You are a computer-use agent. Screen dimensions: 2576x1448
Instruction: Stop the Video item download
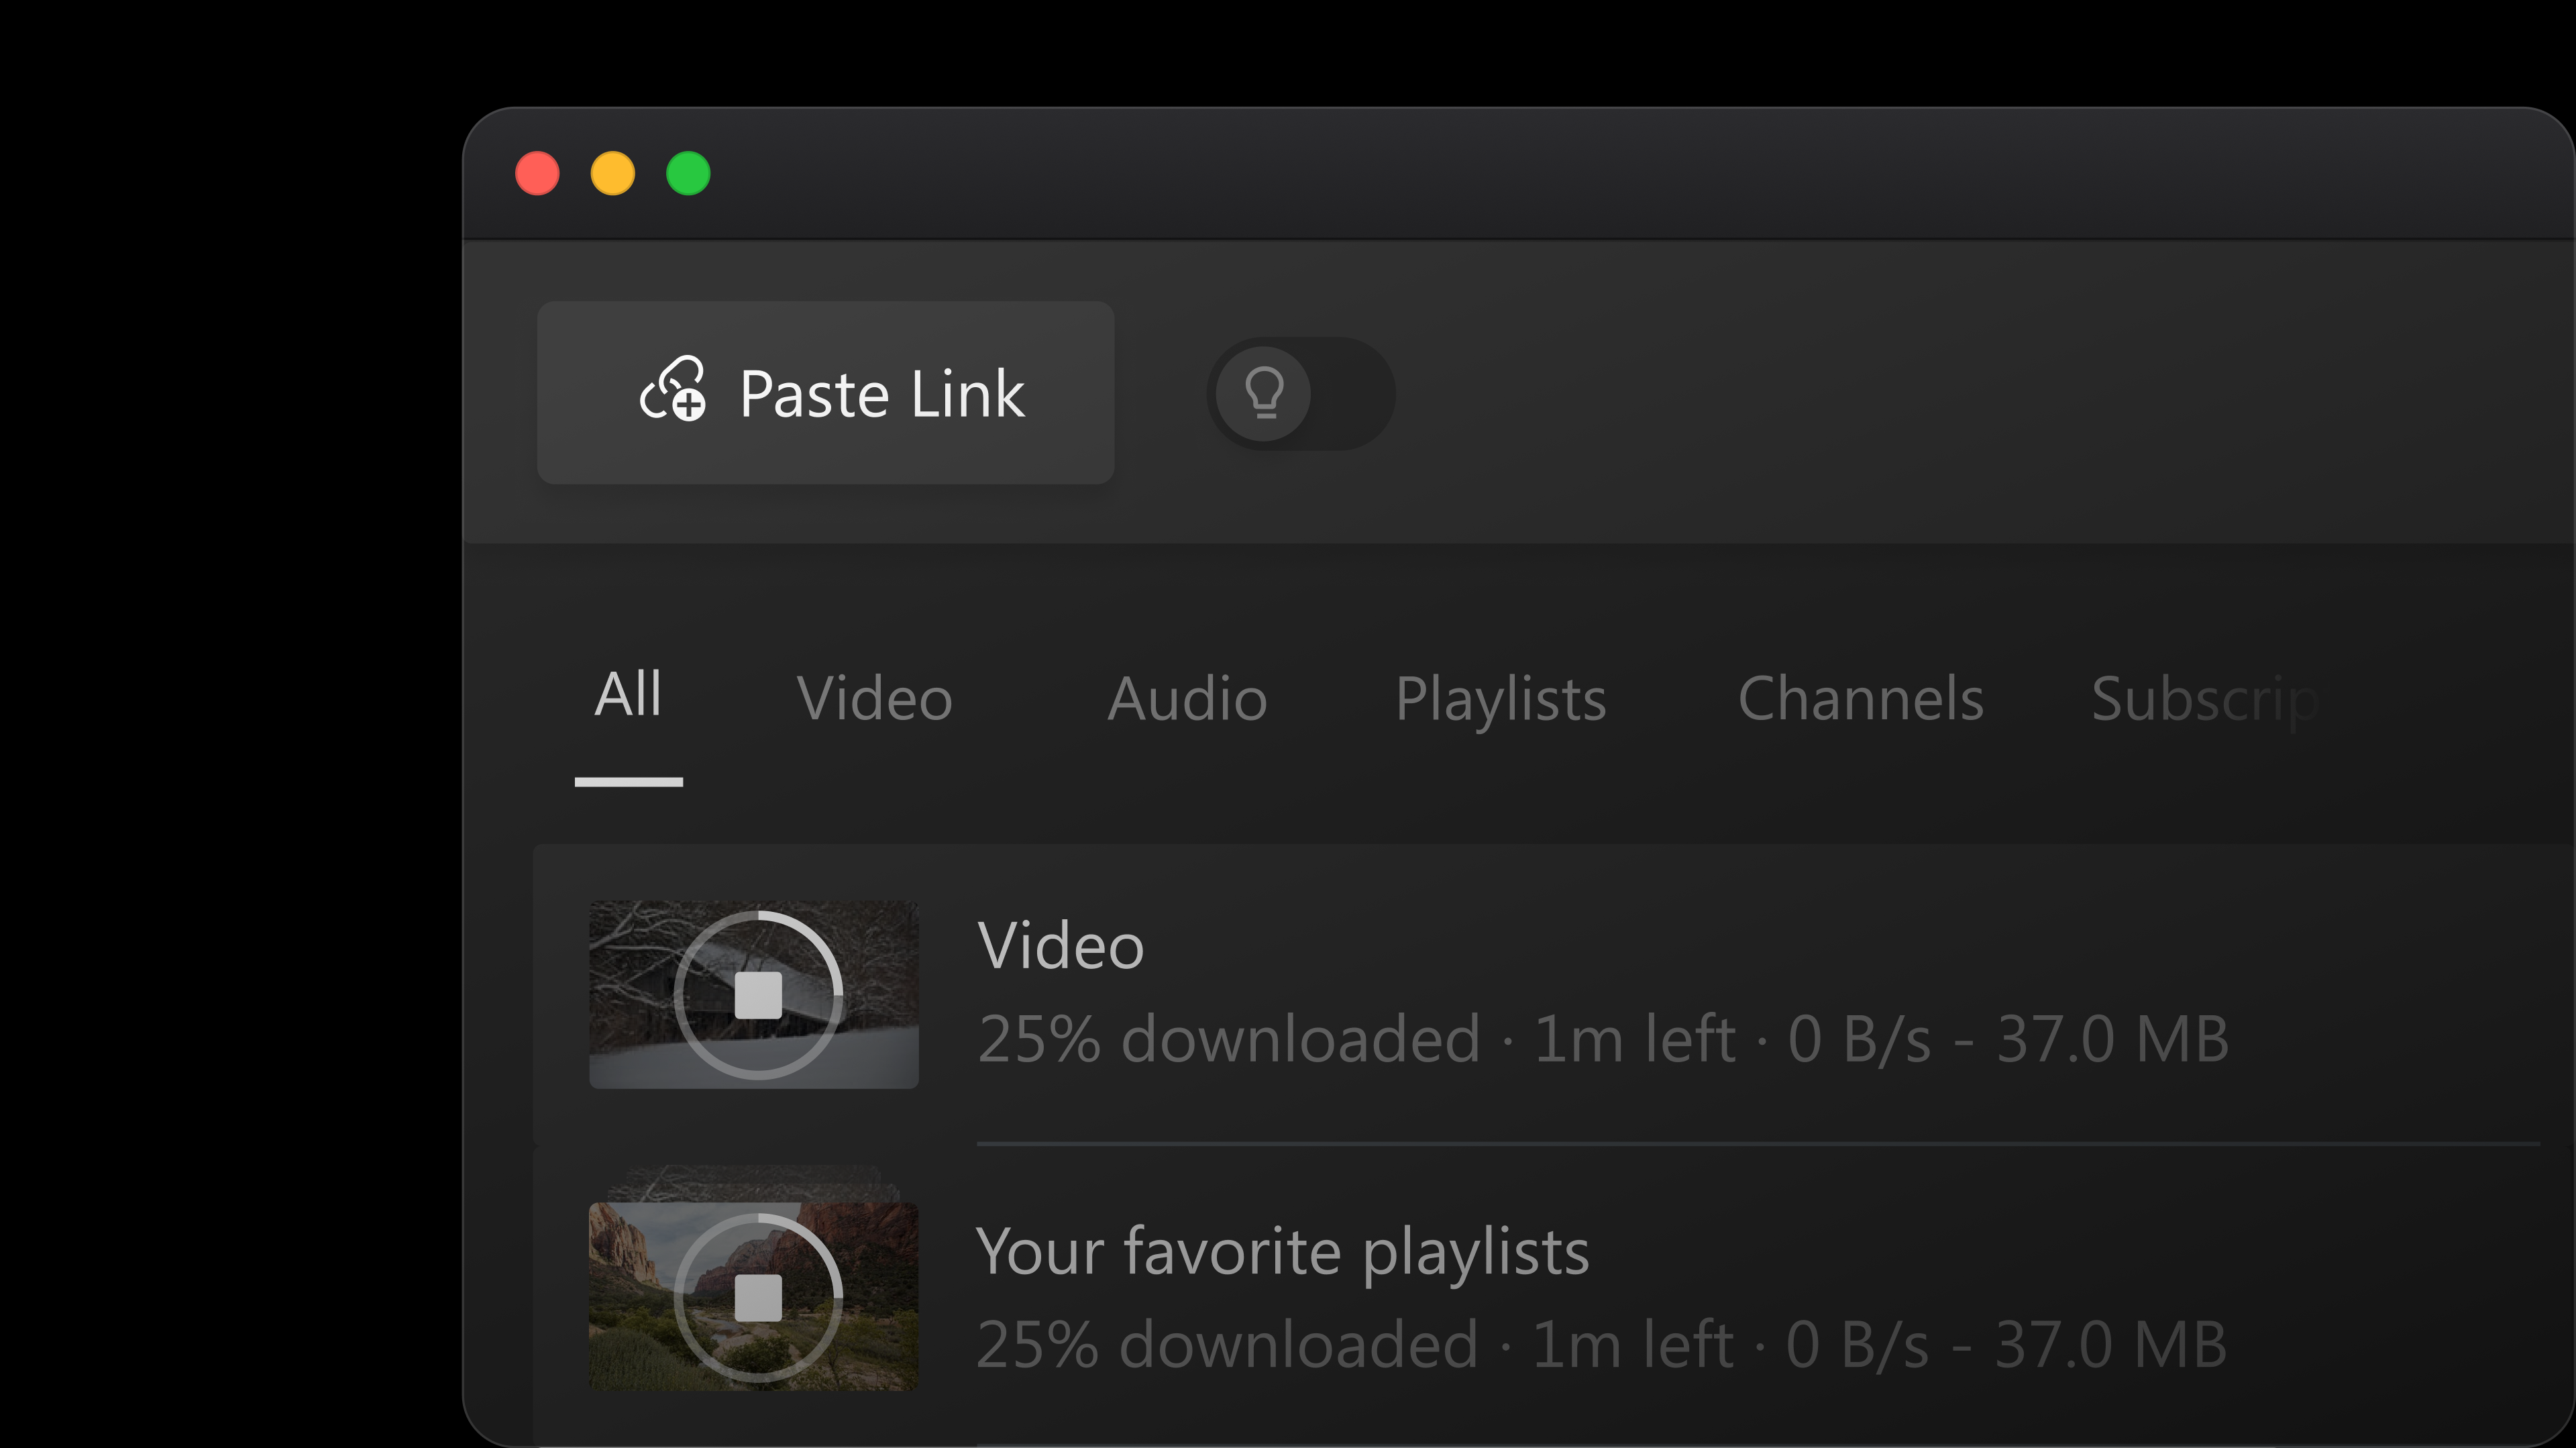758,995
